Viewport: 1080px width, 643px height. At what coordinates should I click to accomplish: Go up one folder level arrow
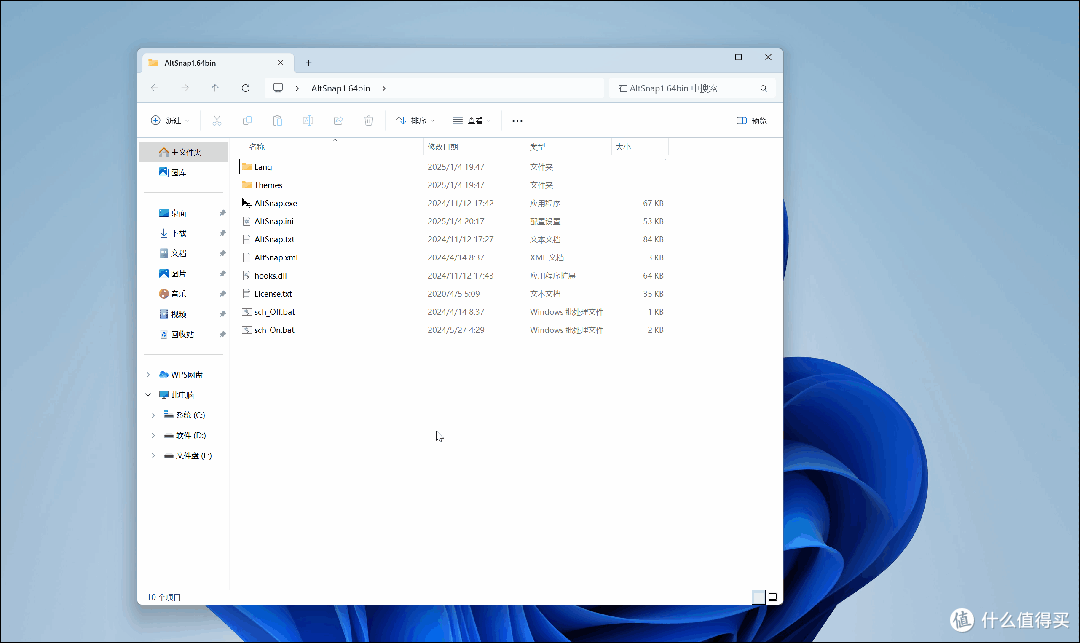click(215, 88)
